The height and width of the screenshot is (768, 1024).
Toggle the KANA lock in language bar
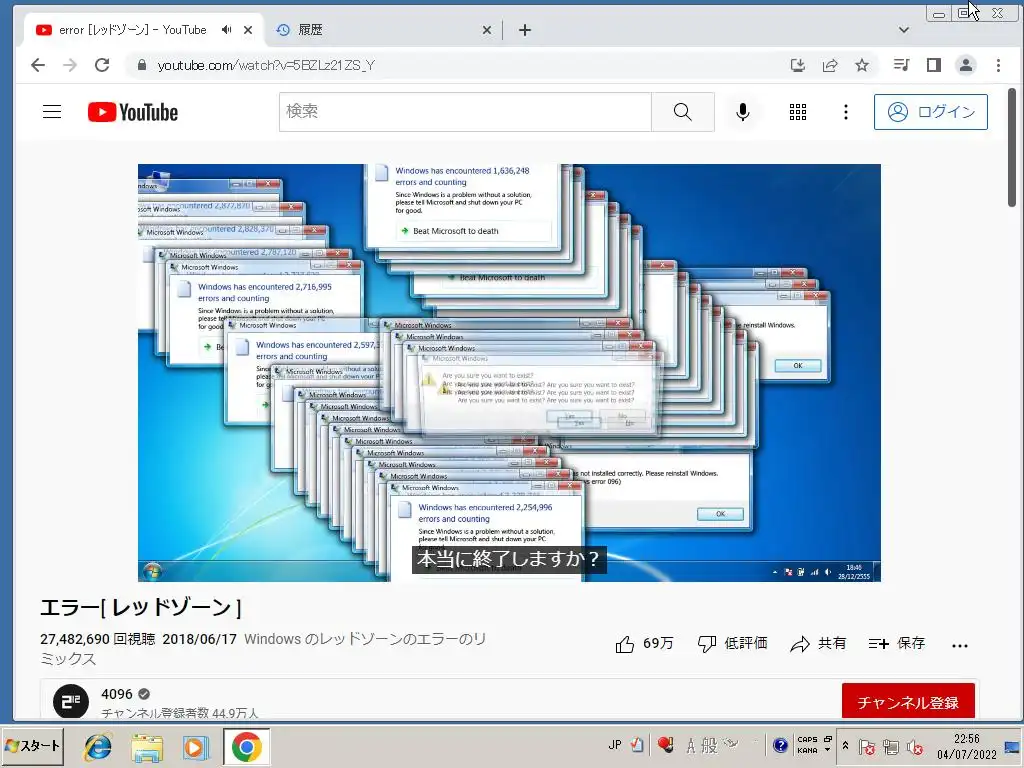click(x=807, y=751)
